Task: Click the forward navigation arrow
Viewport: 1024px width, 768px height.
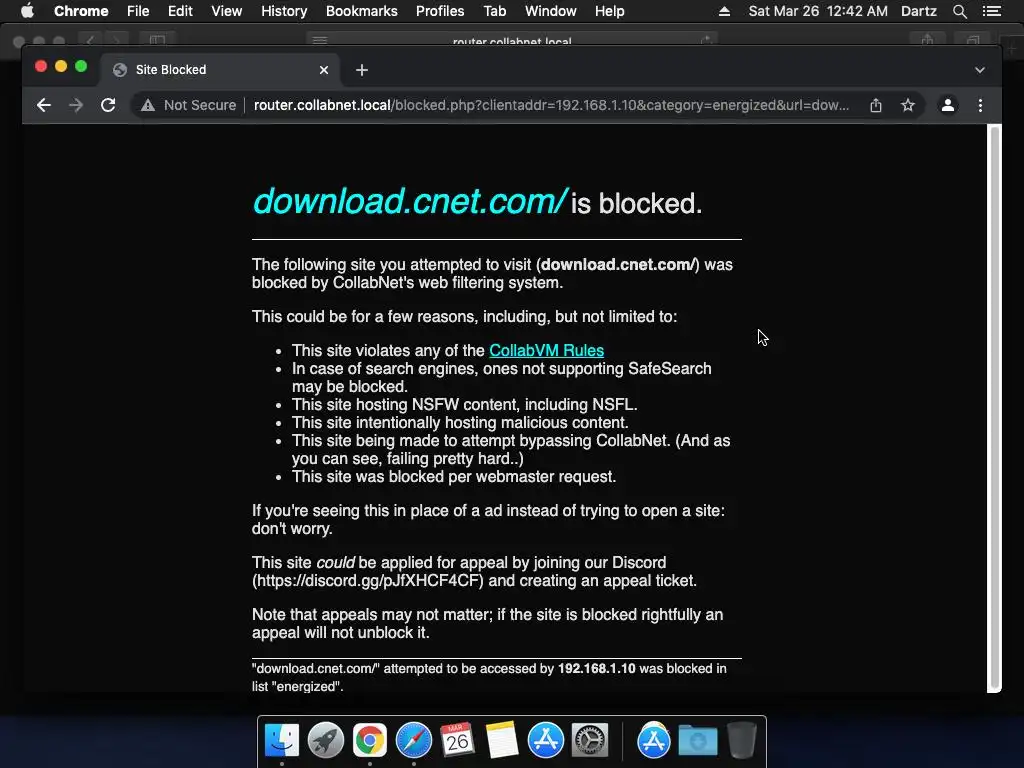Action: [x=76, y=105]
